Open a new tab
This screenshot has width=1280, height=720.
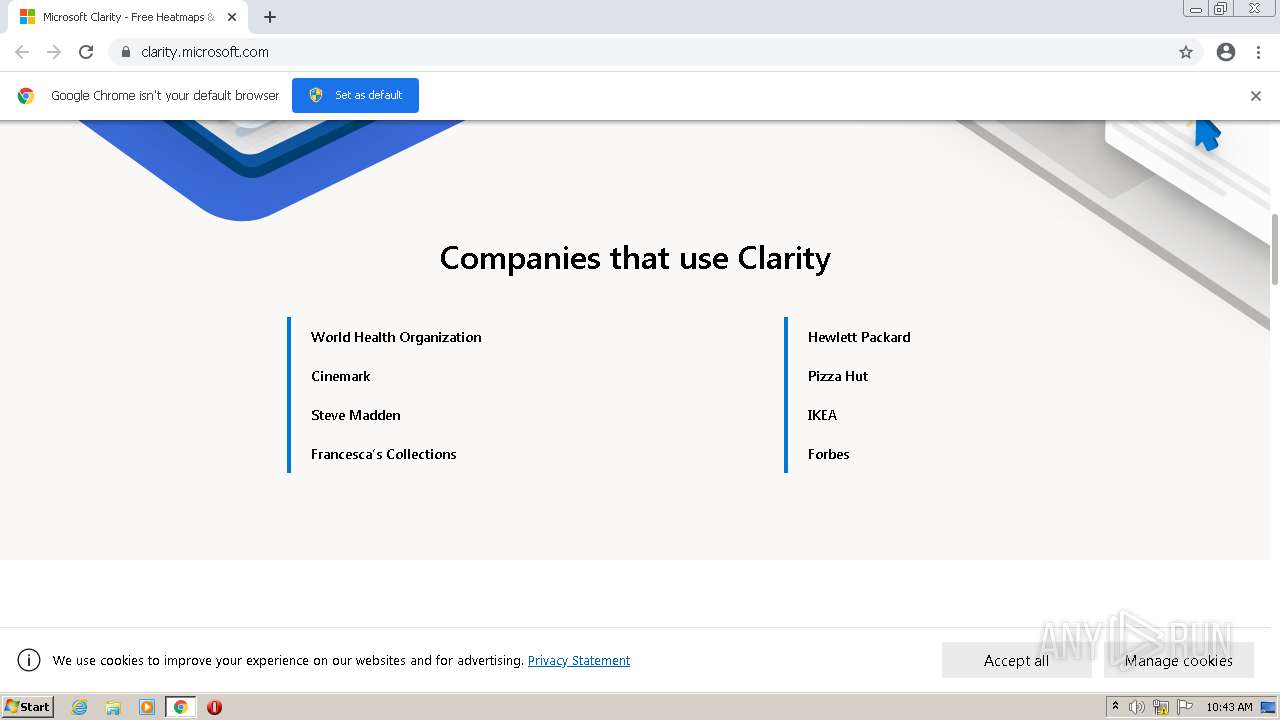pos(270,17)
